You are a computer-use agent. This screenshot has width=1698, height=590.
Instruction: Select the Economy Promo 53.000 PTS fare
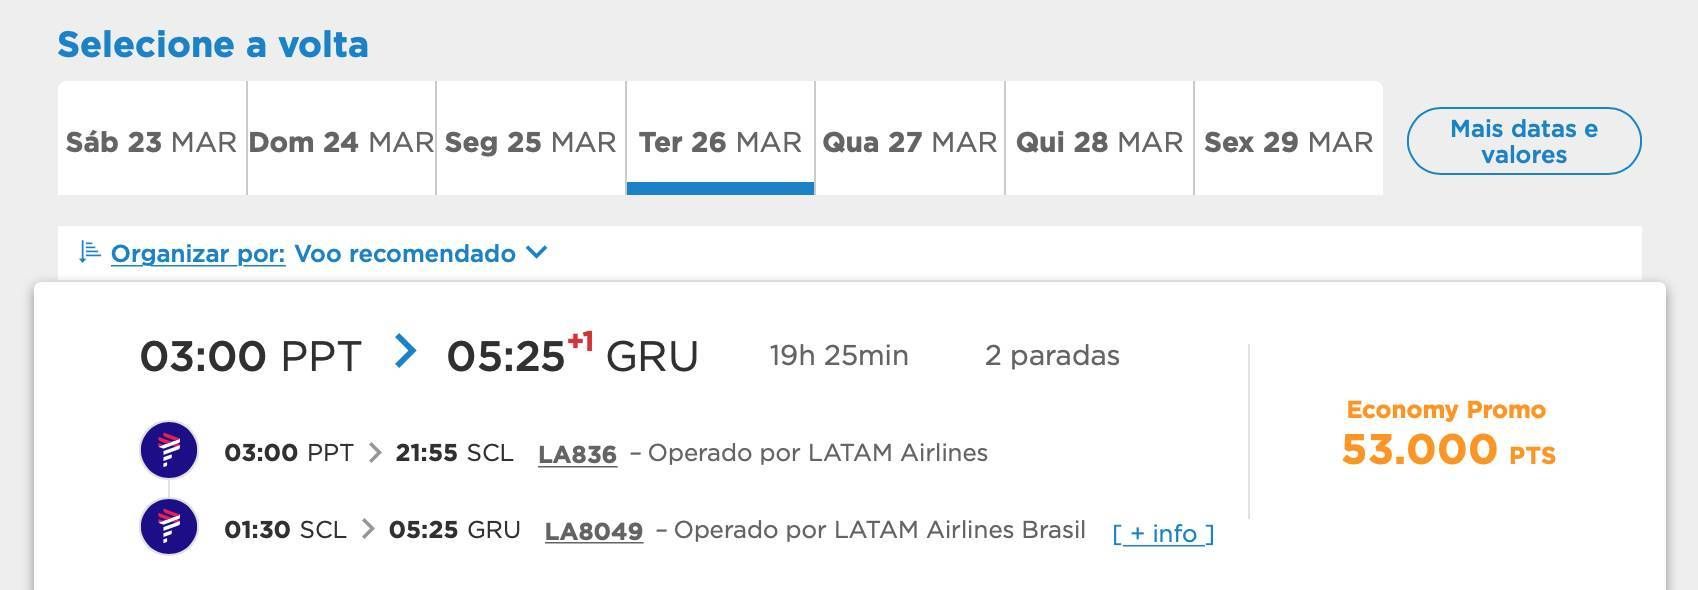[x=1447, y=433]
